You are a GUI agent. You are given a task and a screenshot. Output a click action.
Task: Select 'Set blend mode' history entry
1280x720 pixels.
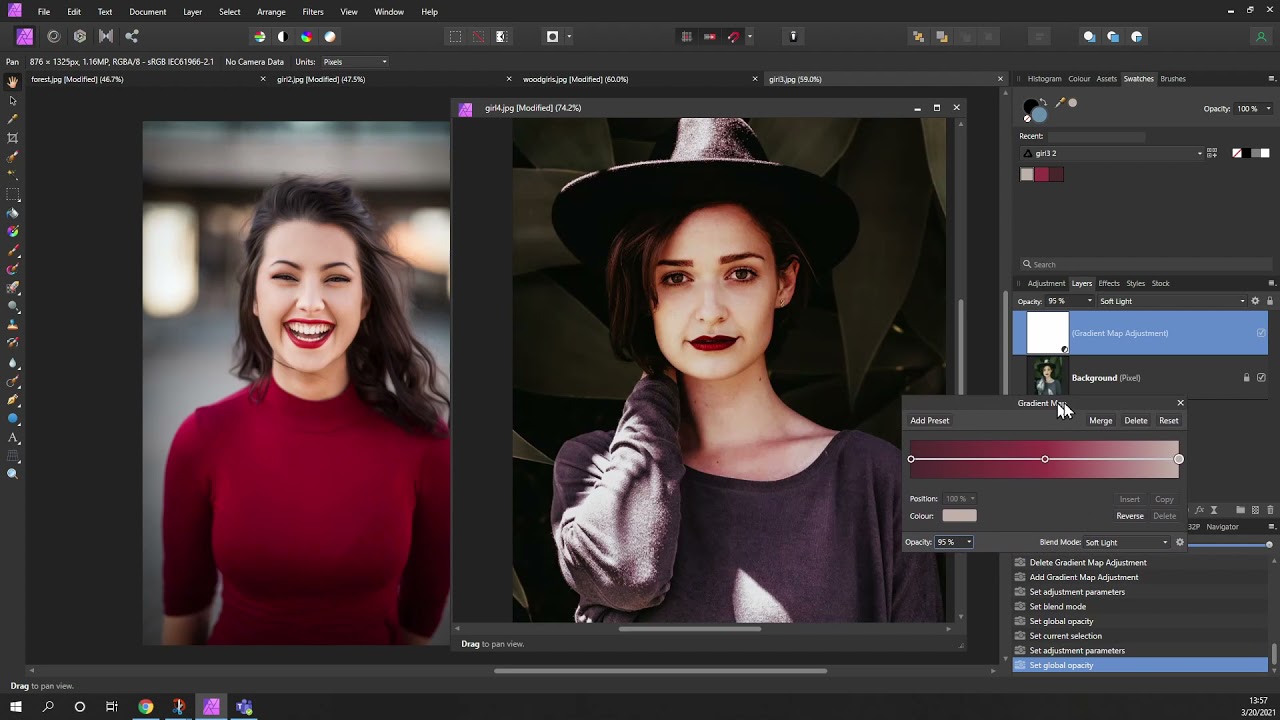click(x=1058, y=606)
